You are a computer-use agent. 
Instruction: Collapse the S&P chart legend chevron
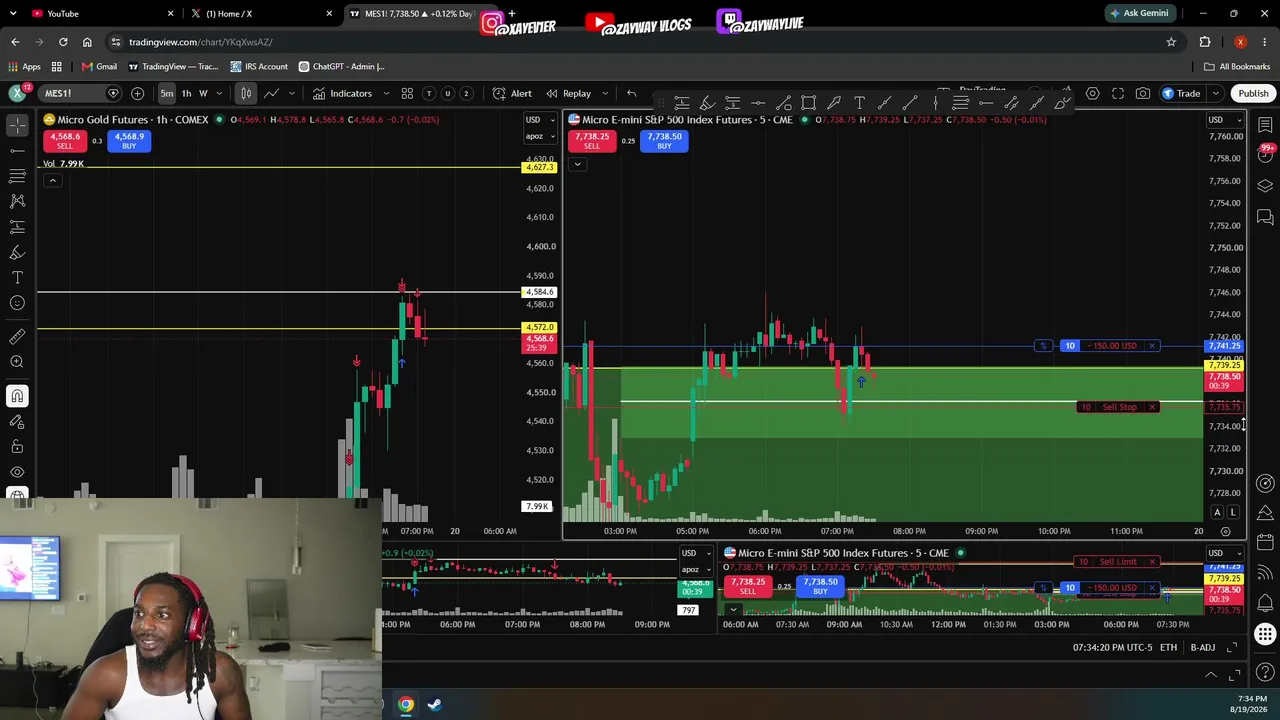click(577, 164)
